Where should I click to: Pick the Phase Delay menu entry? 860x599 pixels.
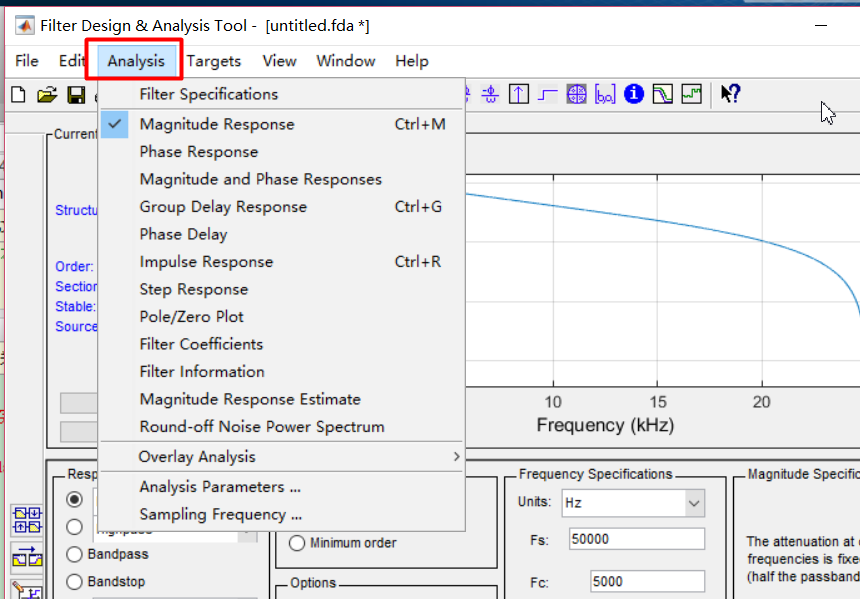point(282,234)
